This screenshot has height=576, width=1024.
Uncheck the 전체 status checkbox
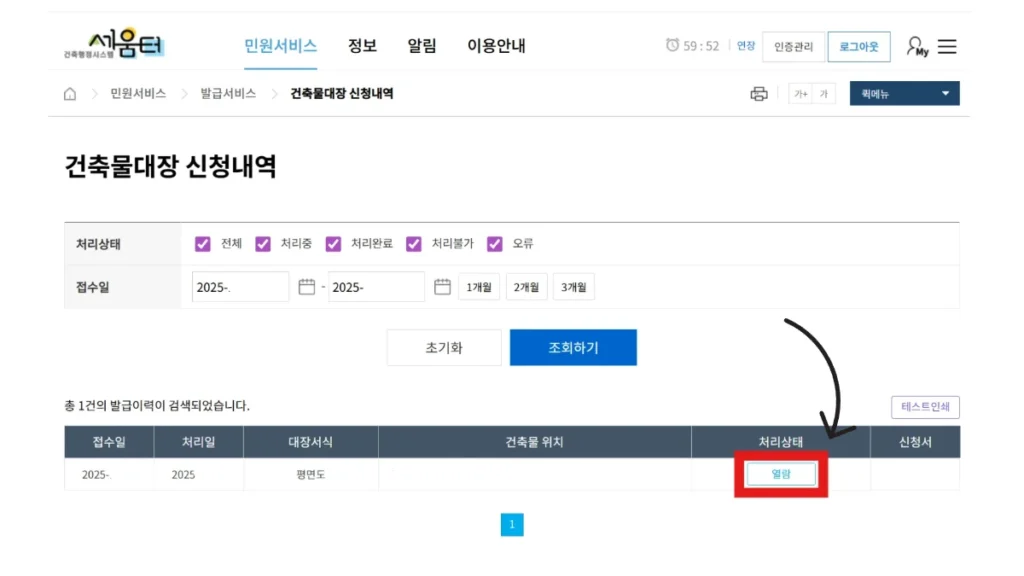203,243
